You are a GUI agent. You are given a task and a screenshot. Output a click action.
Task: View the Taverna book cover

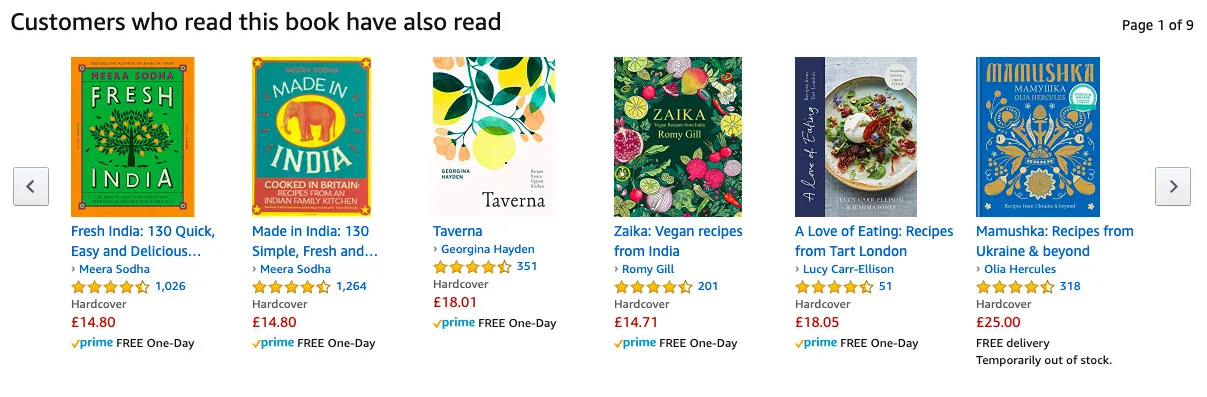(495, 137)
